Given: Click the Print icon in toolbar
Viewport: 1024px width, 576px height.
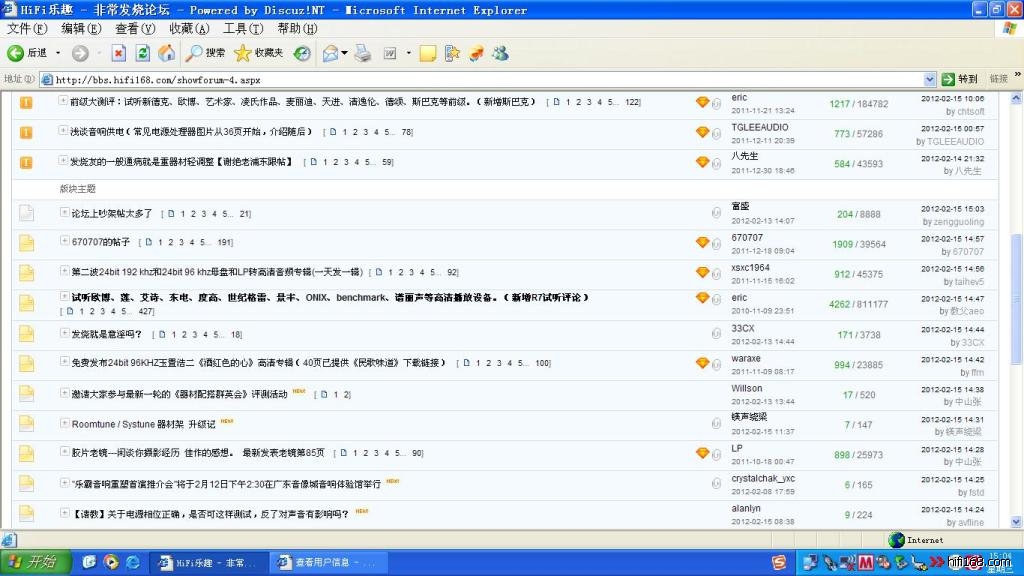Looking at the screenshot, I should pyautogui.click(x=363, y=53).
